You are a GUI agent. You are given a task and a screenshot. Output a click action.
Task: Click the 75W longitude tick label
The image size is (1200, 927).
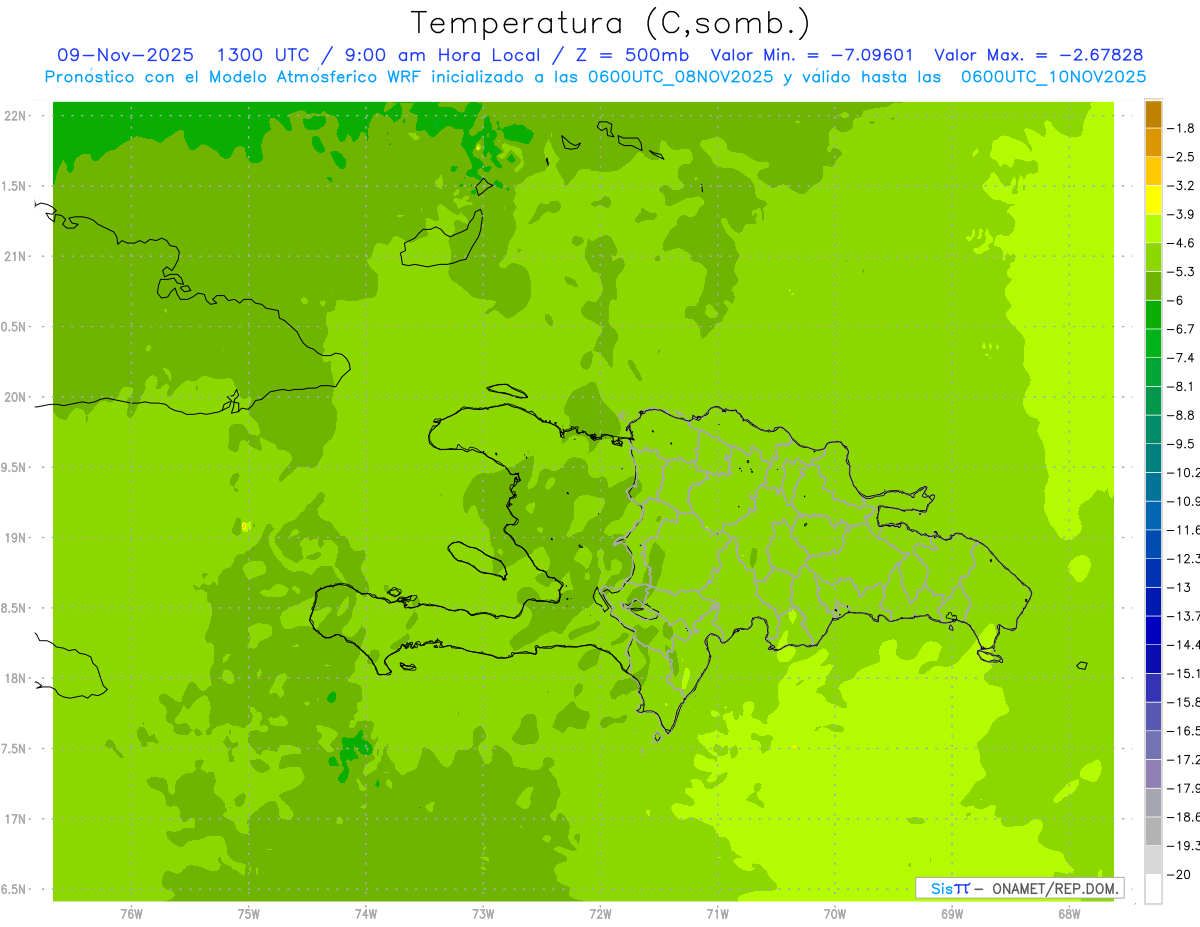pos(248,914)
